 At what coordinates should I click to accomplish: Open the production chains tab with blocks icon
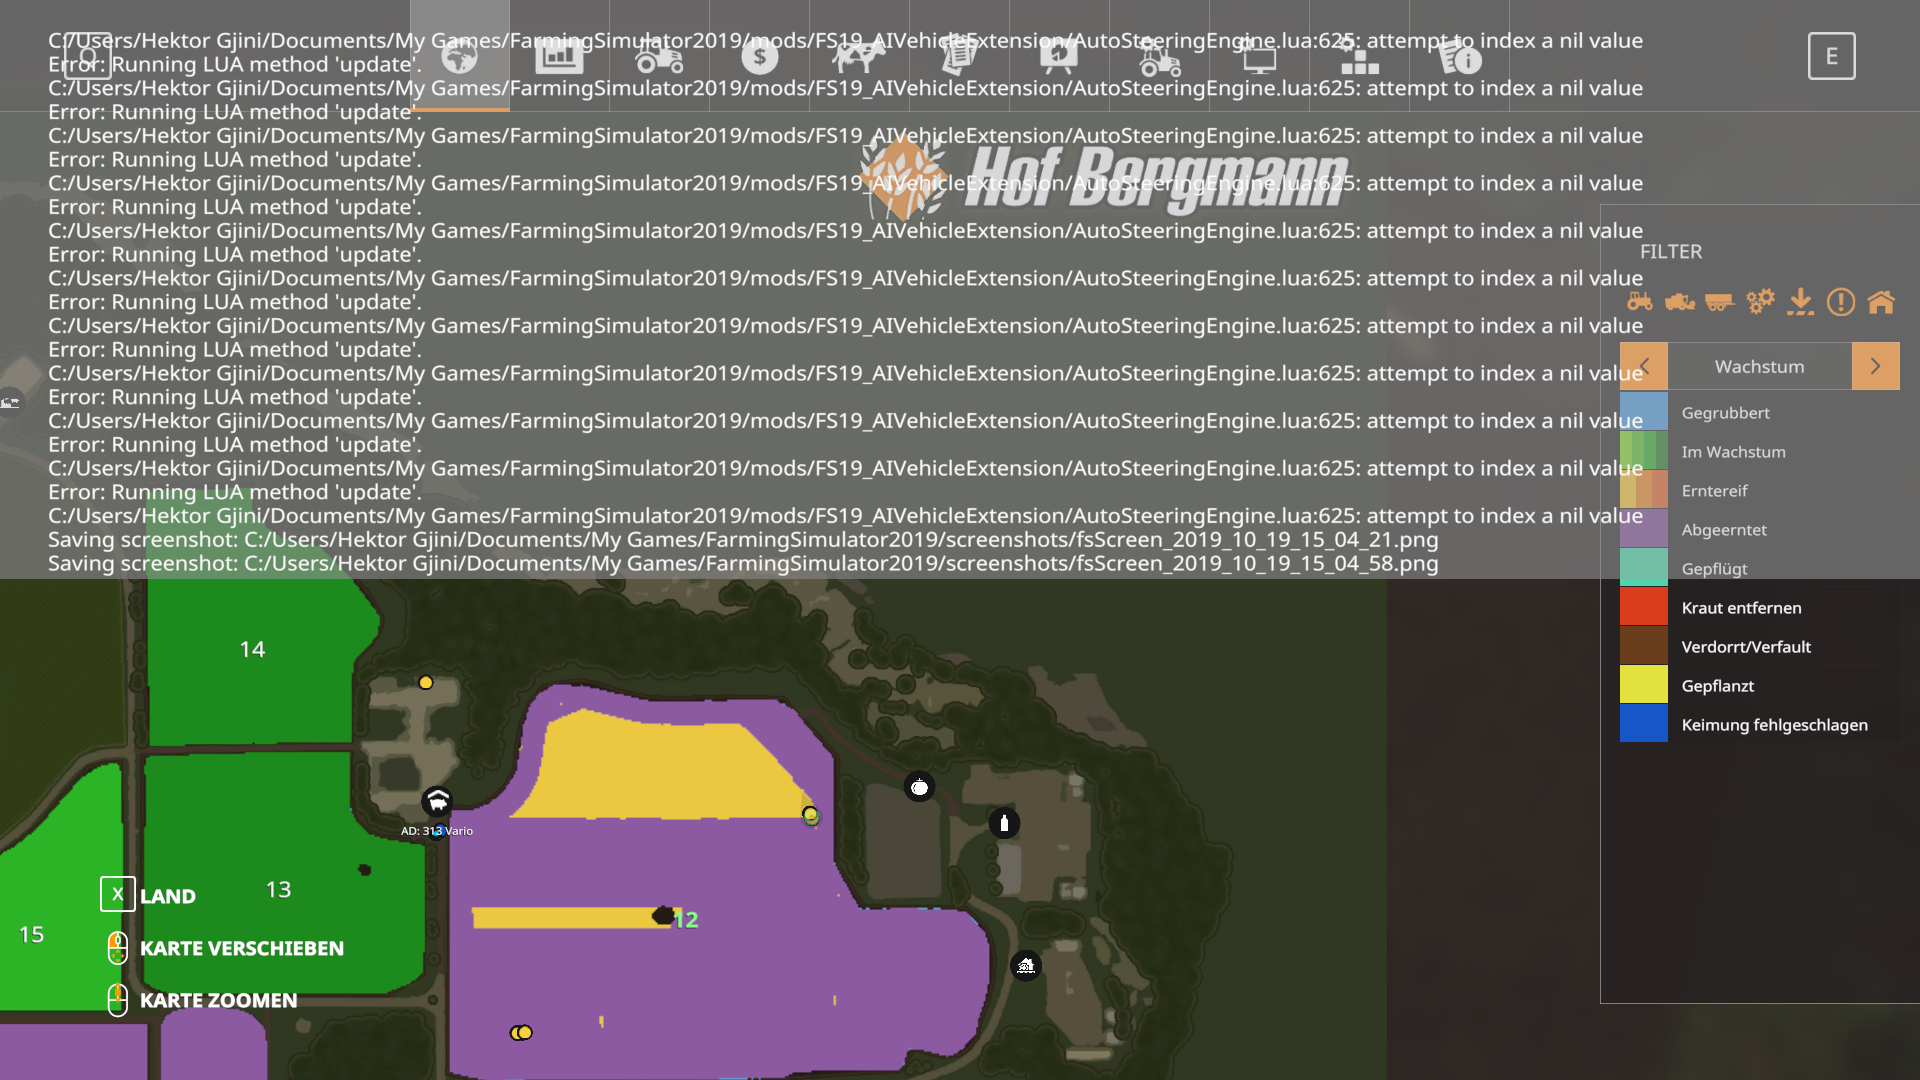pos(1359,57)
